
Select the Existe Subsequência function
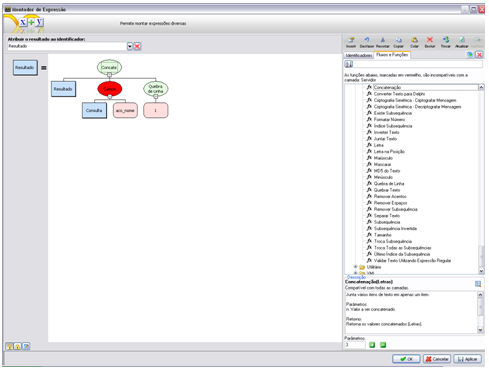[393, 113]
